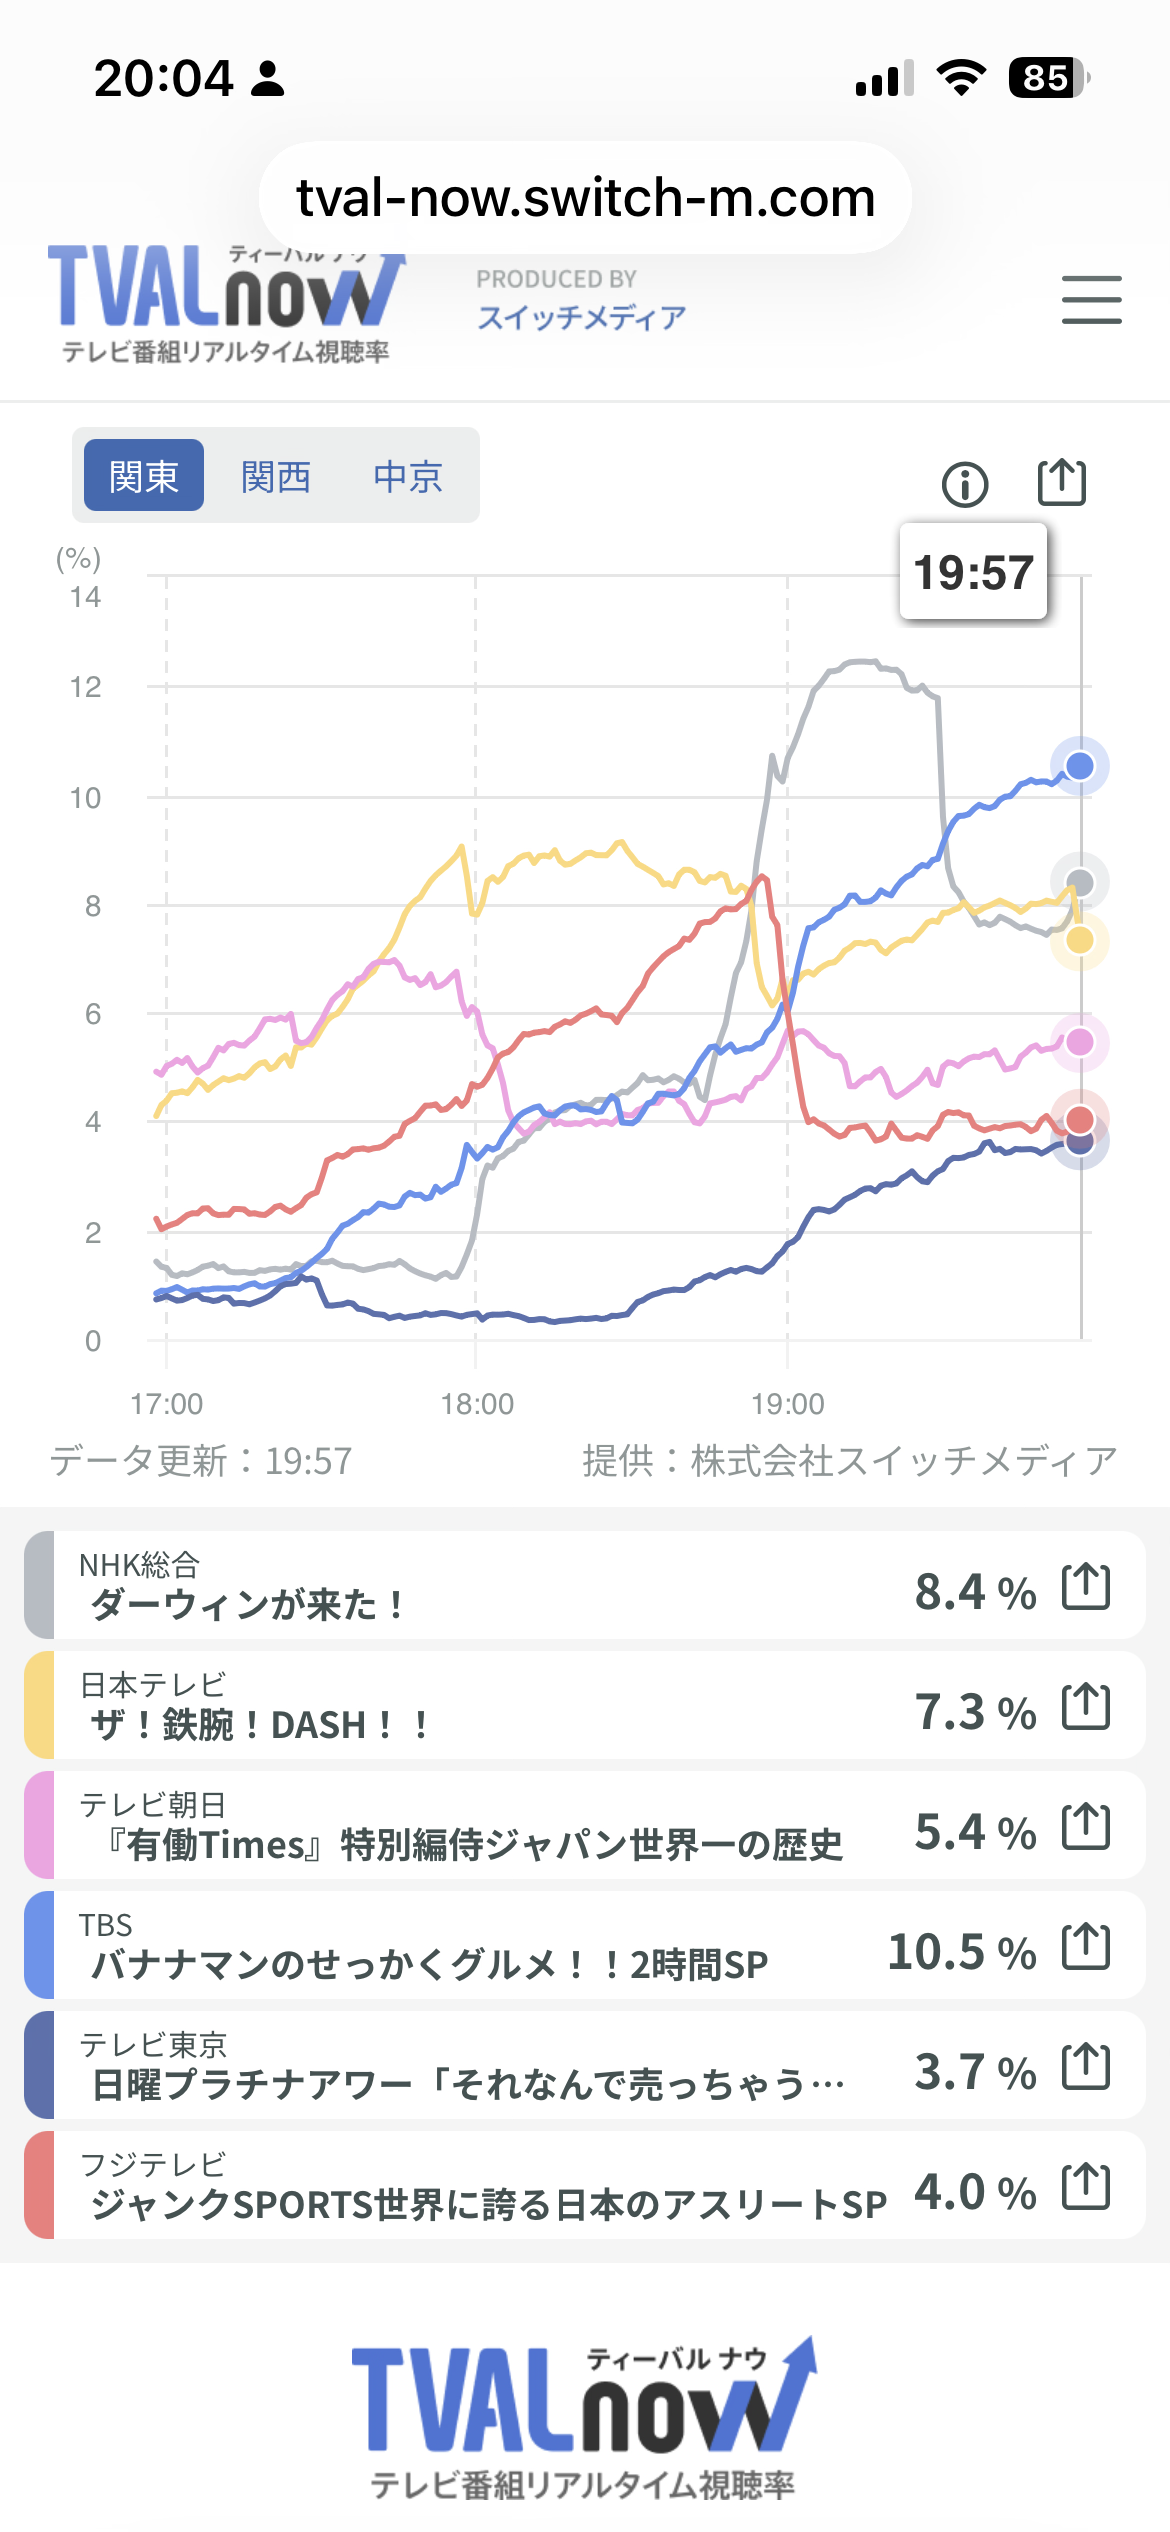The image size is (1170, 2532).
Task: Share NHK総合 ダーウィンが来た！ rating
Action: [x=1086, y=1586]
